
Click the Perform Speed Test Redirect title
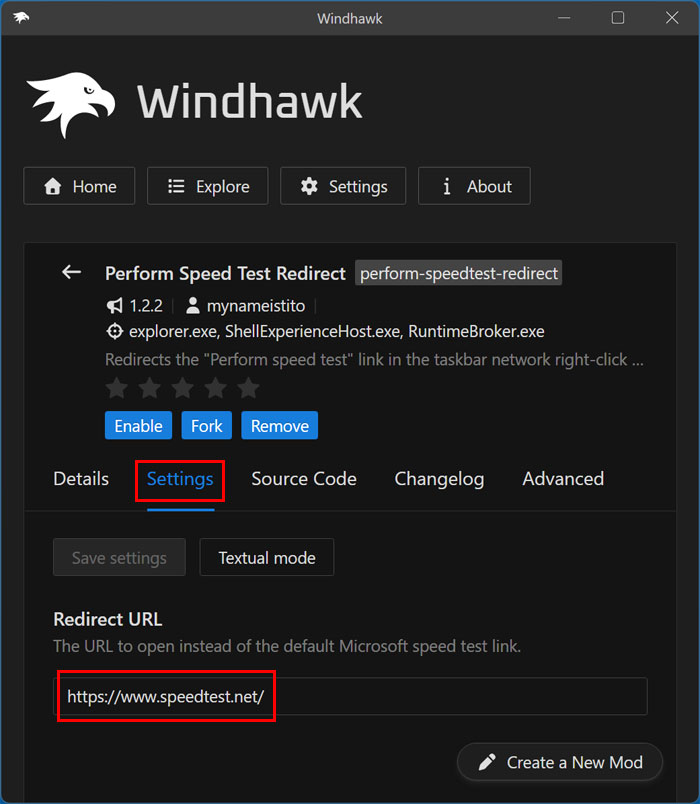coord(225,273)
